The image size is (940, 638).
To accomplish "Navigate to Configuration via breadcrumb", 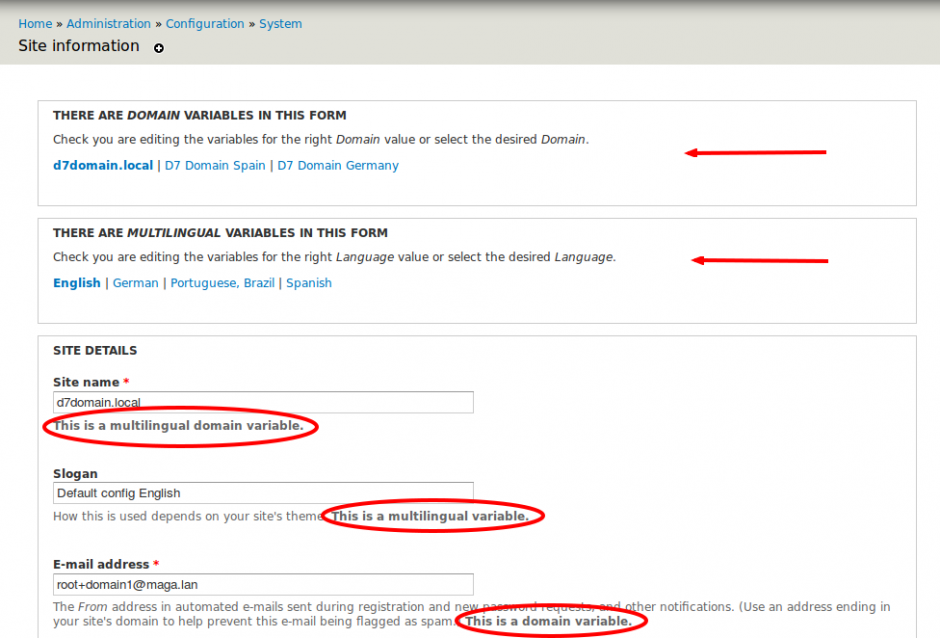I will tap(205, 23).
